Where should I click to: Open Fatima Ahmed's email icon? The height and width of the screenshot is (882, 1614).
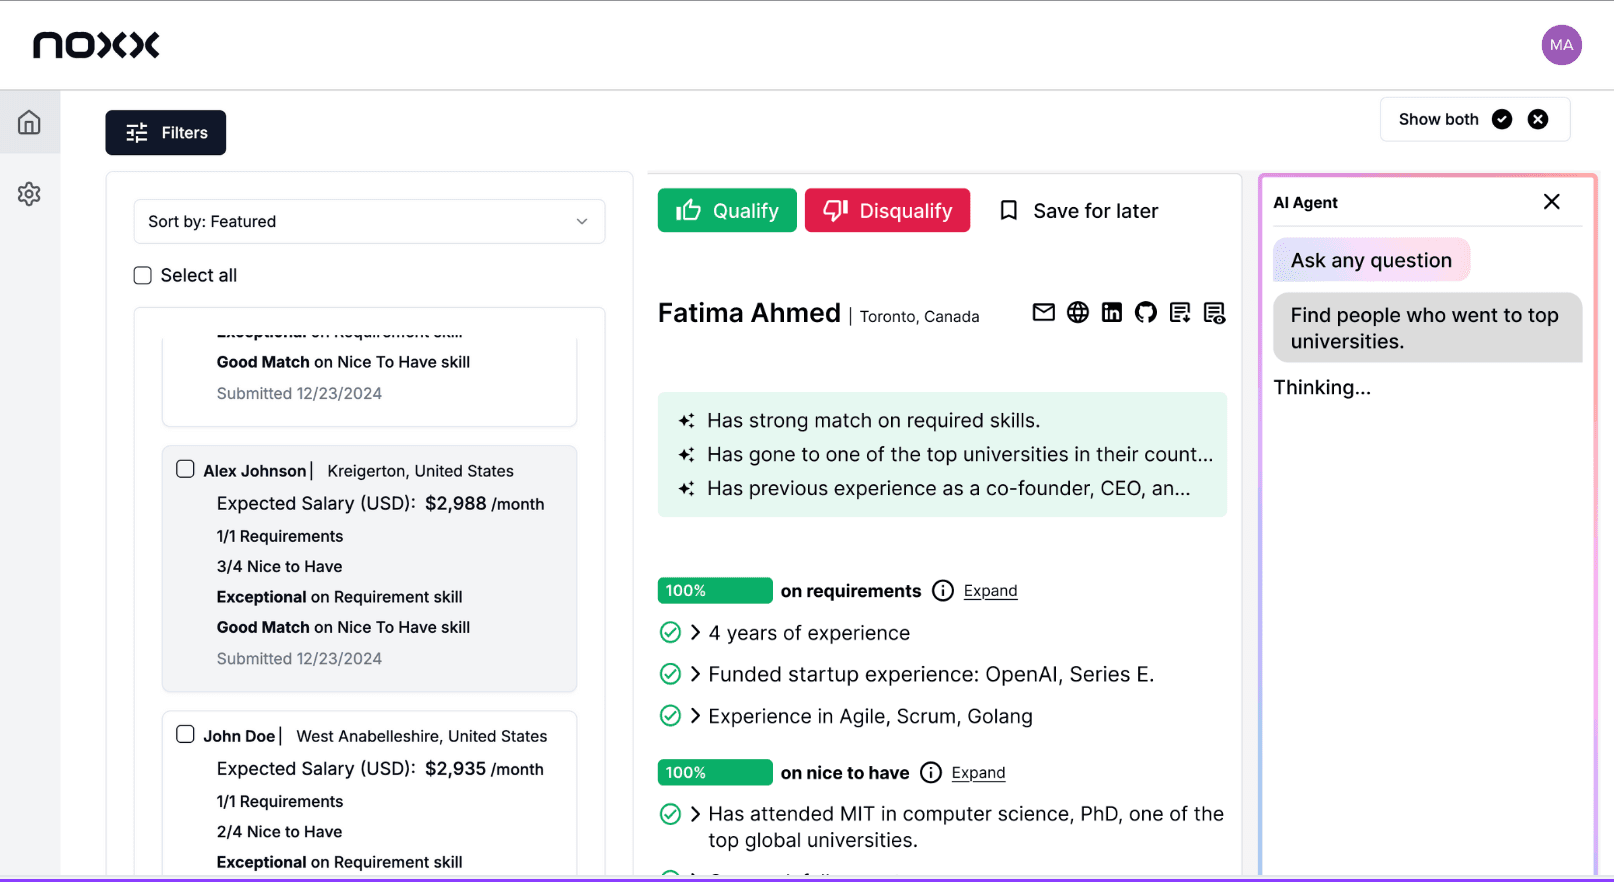pos(1043,313)
